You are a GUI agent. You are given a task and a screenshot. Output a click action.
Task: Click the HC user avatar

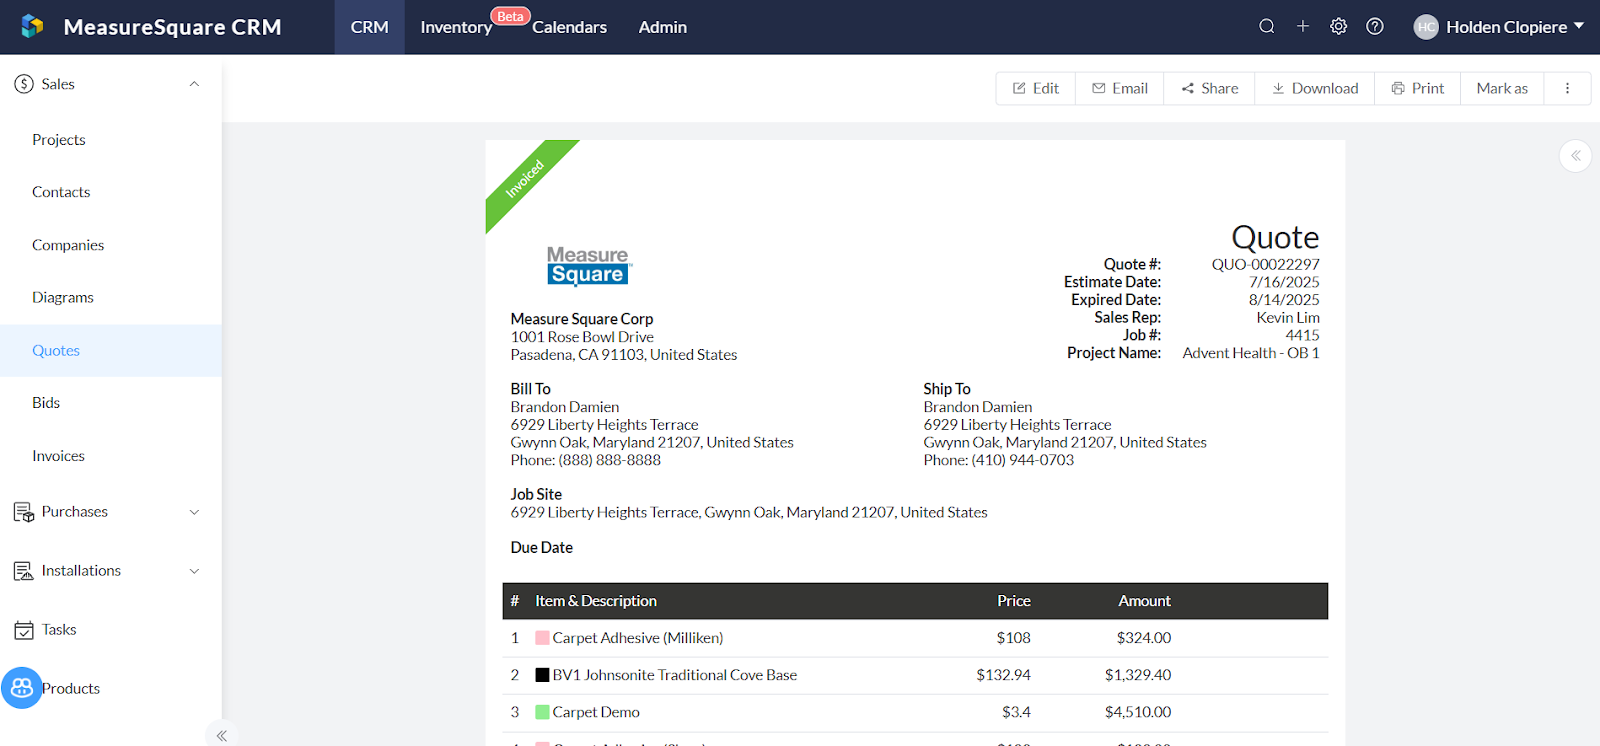coord(1426,27)
